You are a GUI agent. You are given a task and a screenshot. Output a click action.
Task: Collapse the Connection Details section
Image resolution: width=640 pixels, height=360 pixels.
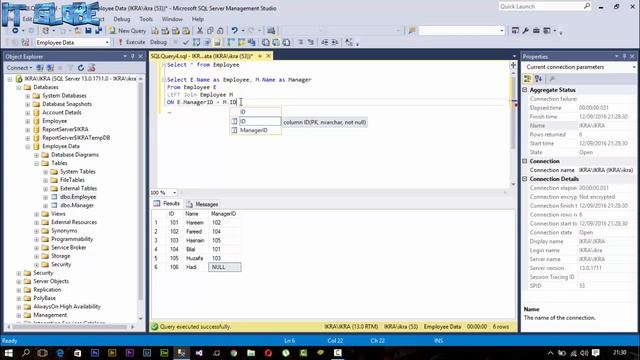tap(525, 179)
